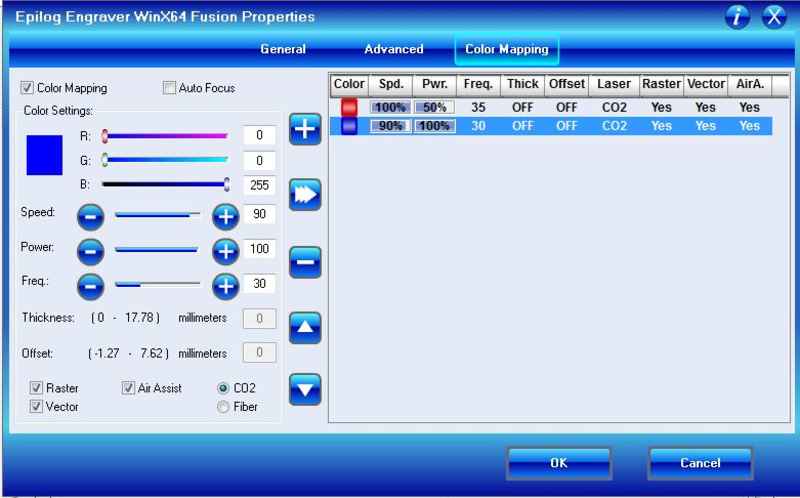Increase Speed with the plus button
This screenshot has width=800, height=498.
coord(226,217)
